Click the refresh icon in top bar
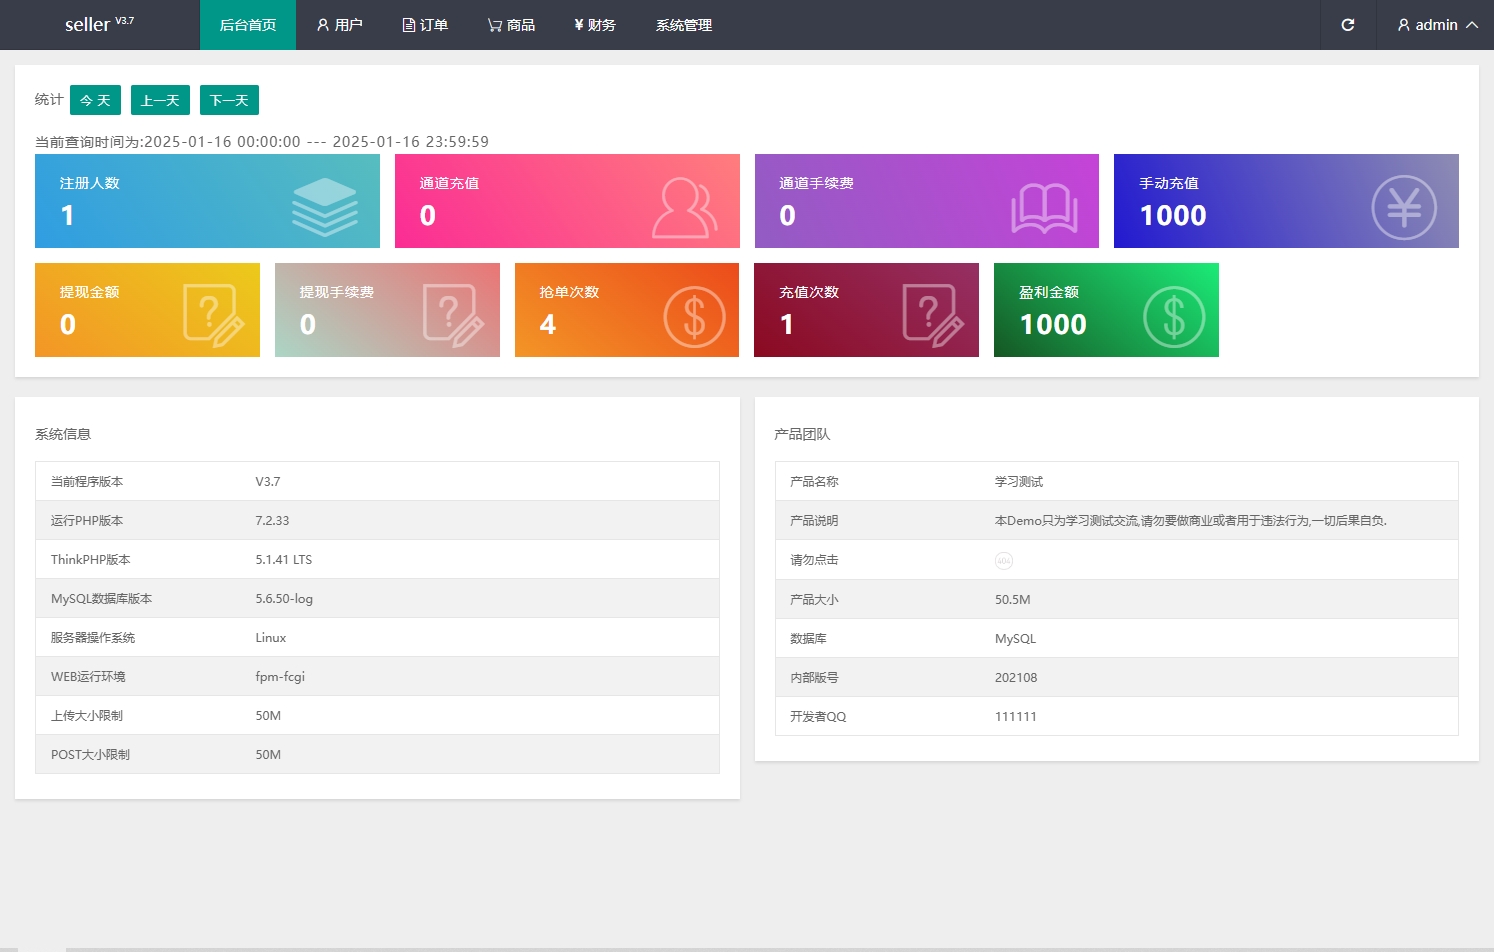 pos(1347,25)
